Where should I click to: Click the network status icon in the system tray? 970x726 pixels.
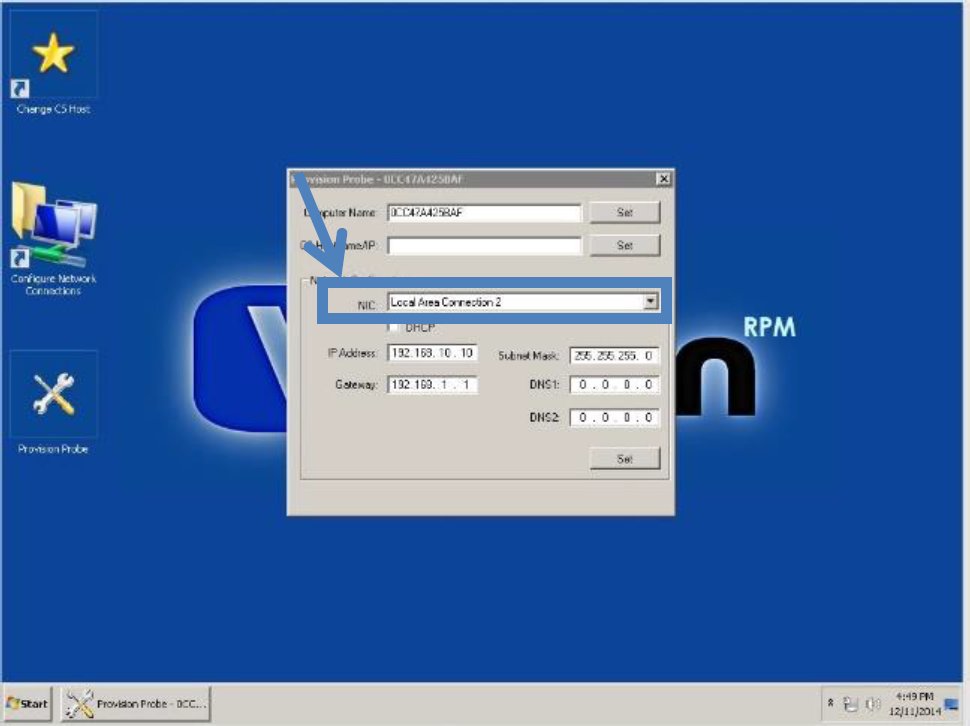pos(851,705)
